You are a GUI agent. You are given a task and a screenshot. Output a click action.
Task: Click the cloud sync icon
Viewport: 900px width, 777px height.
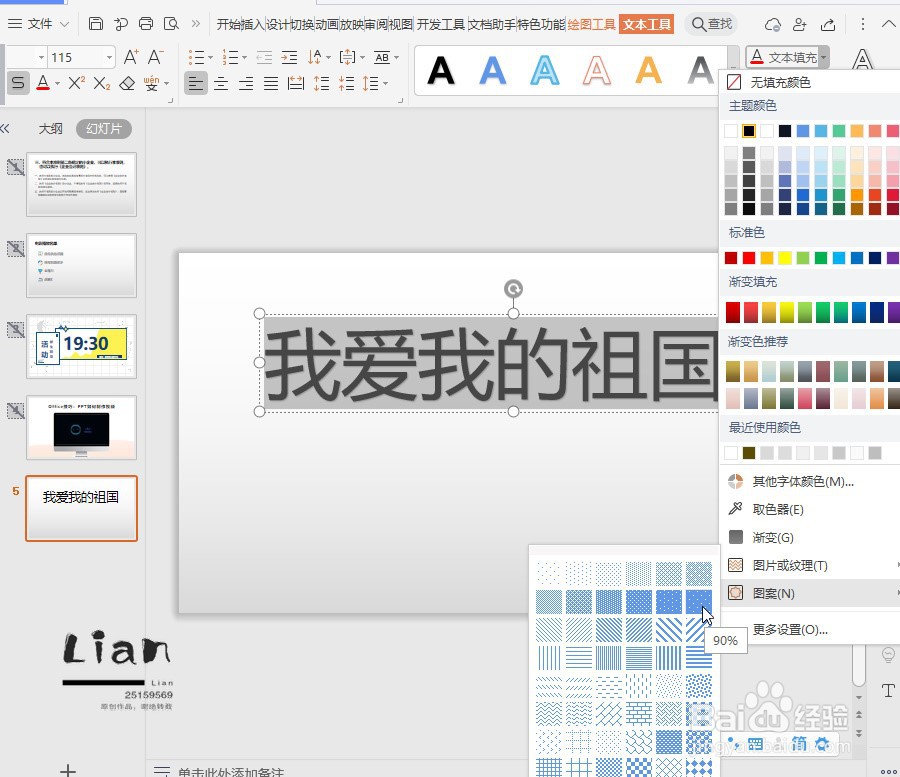point(773,24)
